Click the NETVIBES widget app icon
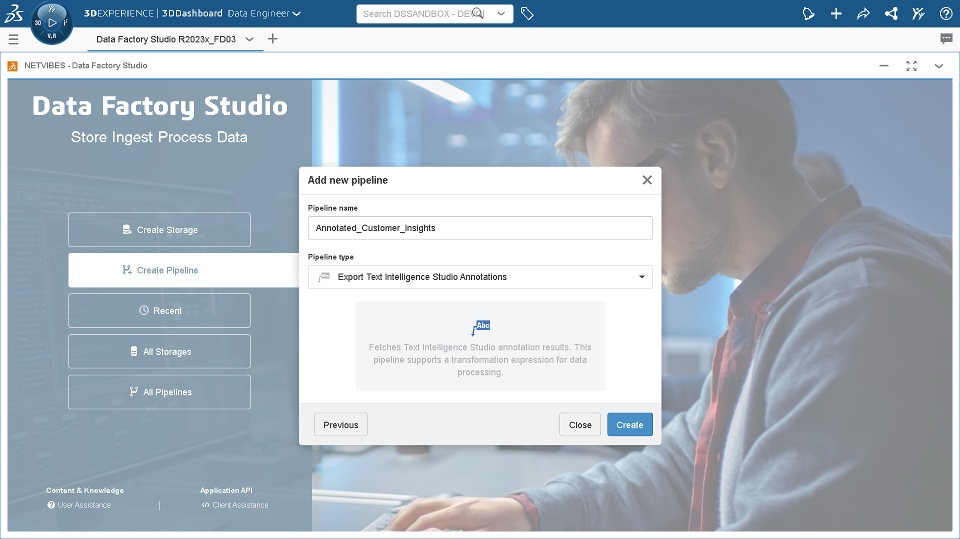Viewport: 960px width, 539px height. 13,66
